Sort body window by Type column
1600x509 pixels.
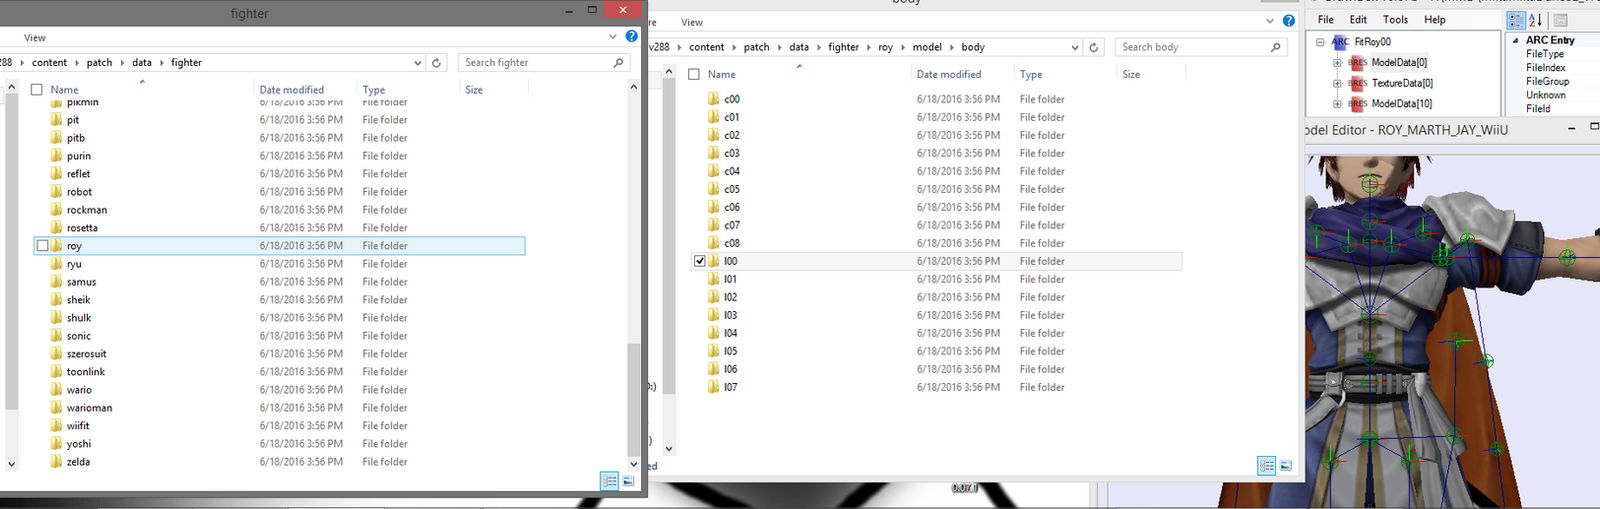[x=1031, y=74]
